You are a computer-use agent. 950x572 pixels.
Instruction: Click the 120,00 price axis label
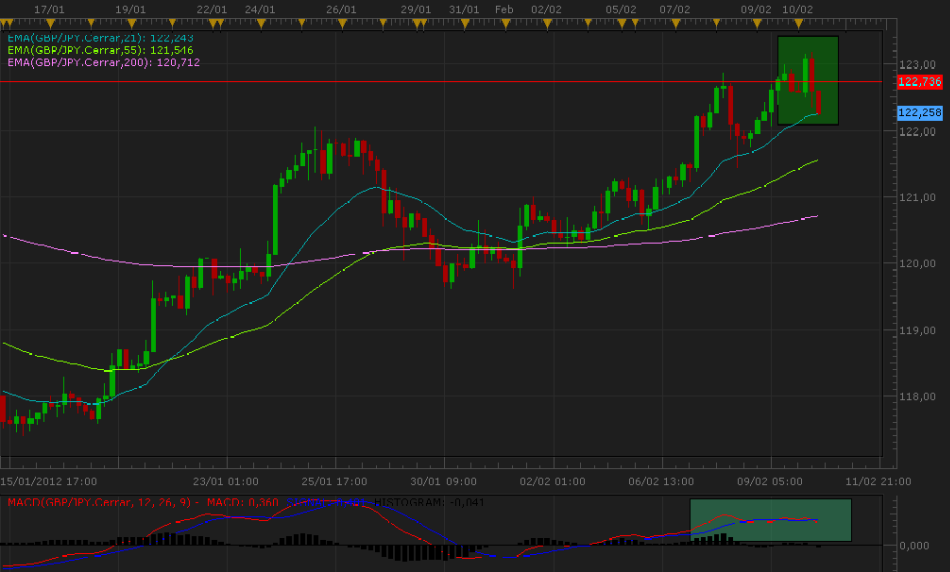[x=917, y=264]
